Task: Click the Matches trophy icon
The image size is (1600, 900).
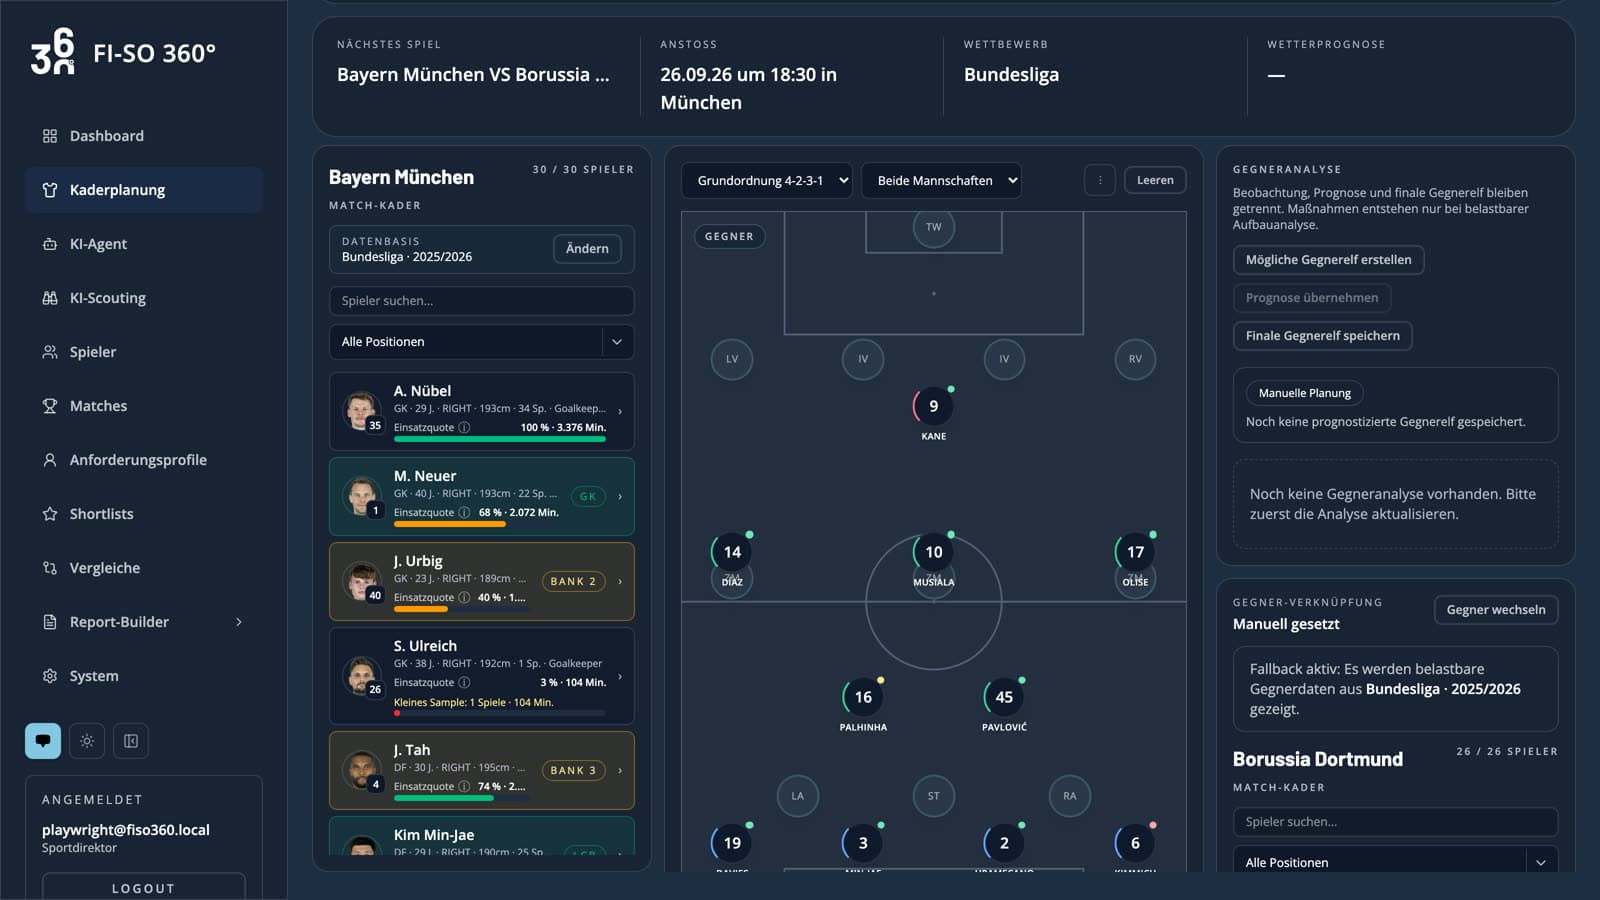Action: pos(50,406)
